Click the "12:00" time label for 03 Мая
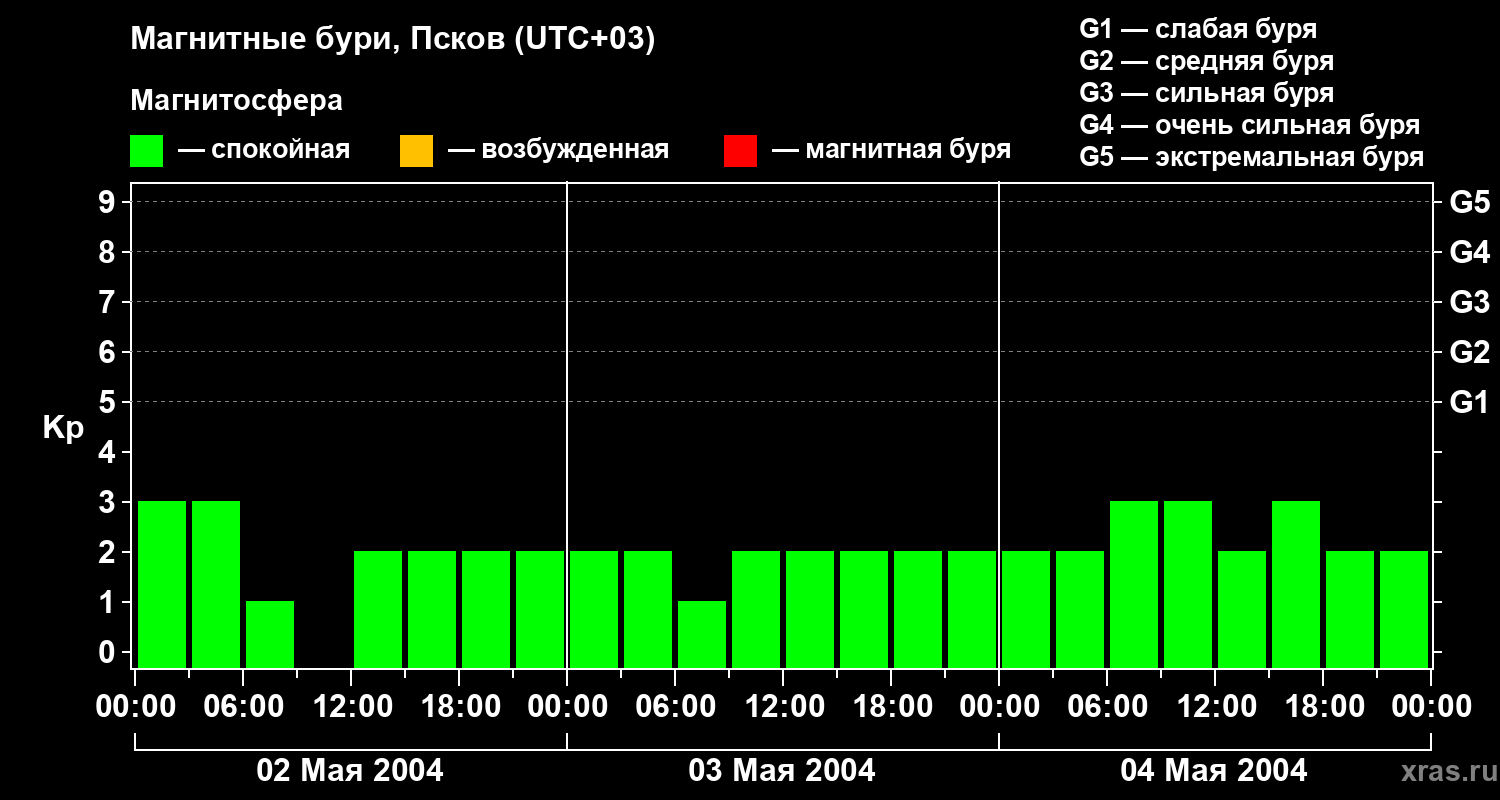The image size is (1500, 800). 783,706
